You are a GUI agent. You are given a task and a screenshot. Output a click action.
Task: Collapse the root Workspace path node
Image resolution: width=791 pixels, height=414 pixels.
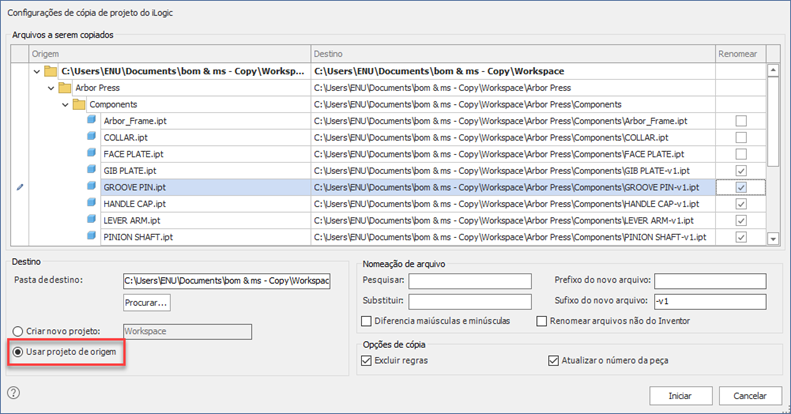(36, 71)
